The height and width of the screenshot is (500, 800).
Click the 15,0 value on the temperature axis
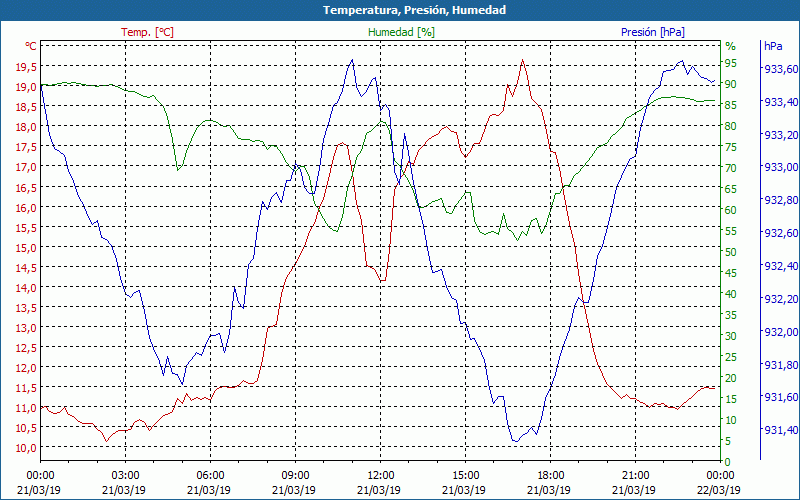24,247
